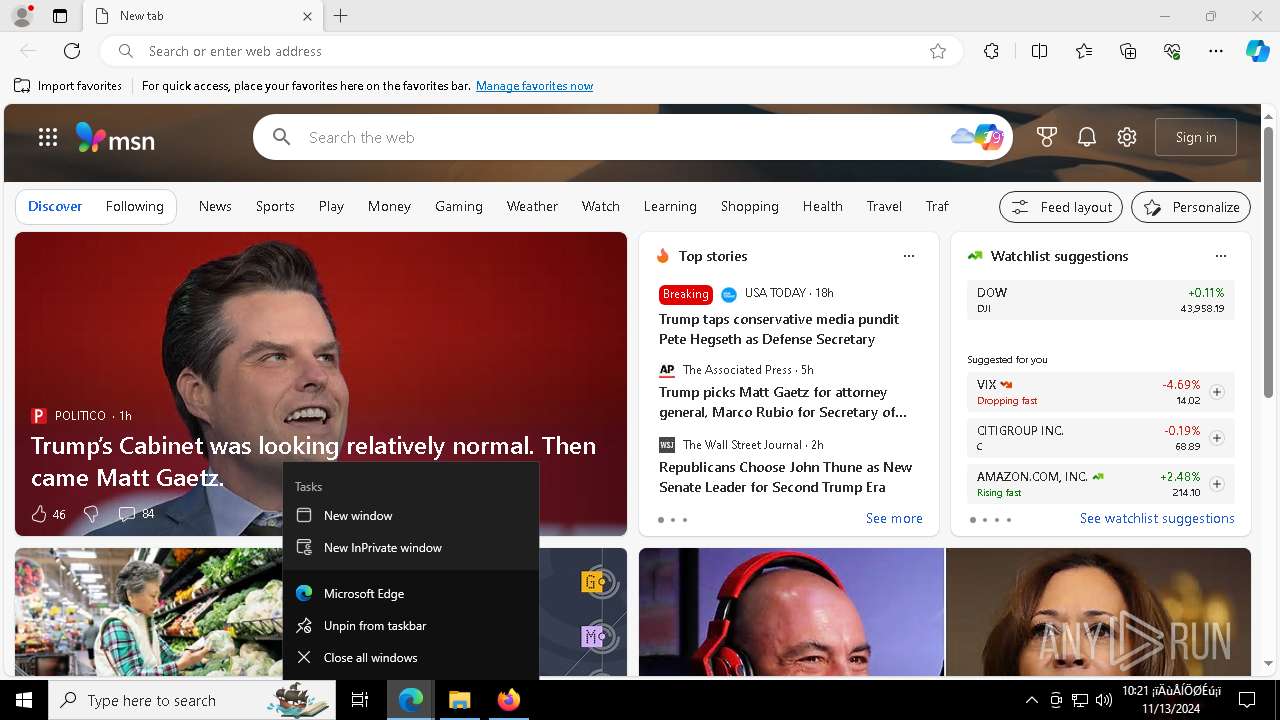This screenshot has height=720, width=1280.
Task: Open the Edge profile avatar
Action: pyautogui.click(x=22, y=16)
